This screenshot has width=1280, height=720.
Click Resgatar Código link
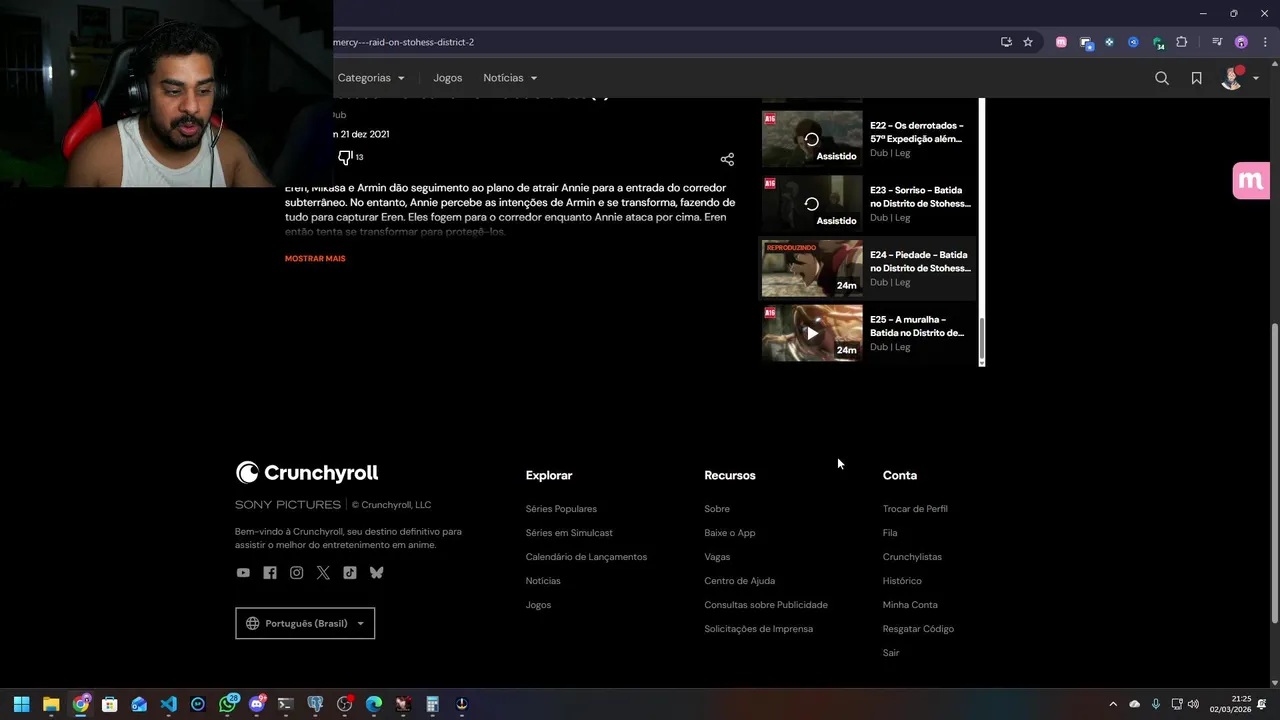[918, 629]
